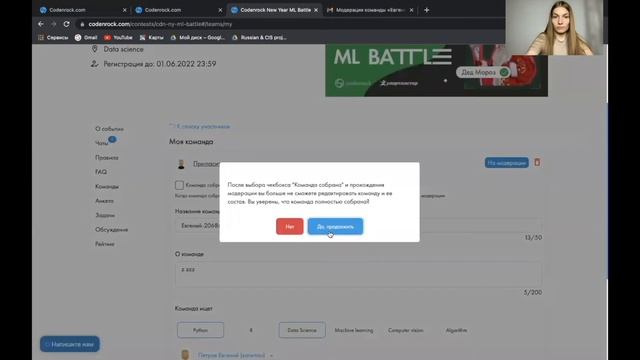The width and height of the screenshot is (640, 360).
Task: Open a new browser tab with plus icon
Action: pyautogui.click(x=427, y=10)
